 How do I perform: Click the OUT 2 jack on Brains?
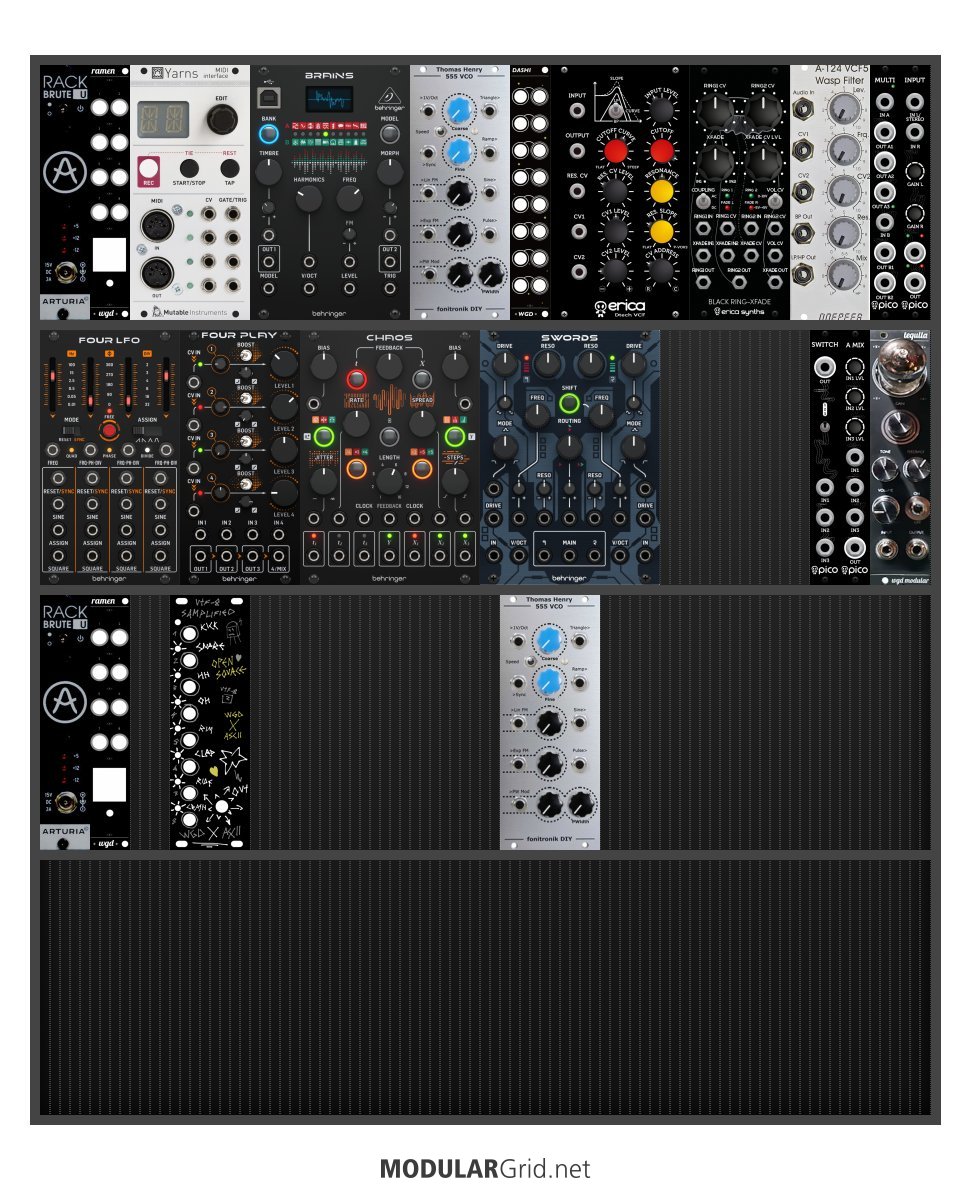click(x=389, y=262)
